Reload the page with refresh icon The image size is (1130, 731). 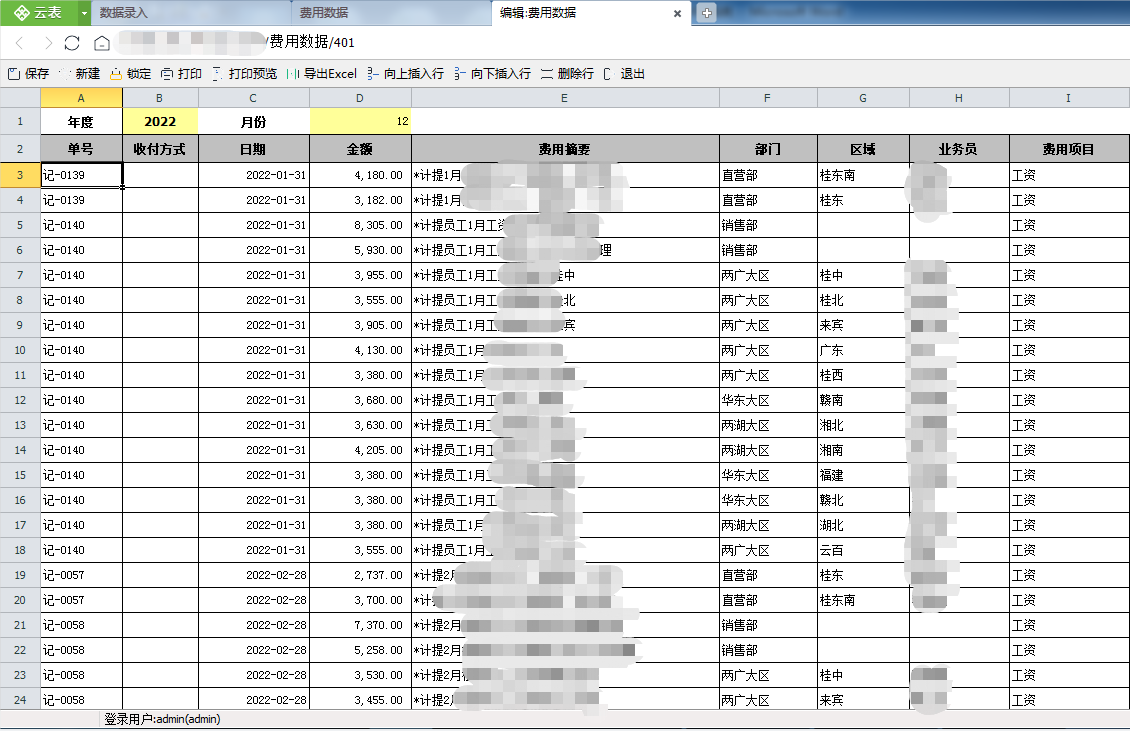72,43
